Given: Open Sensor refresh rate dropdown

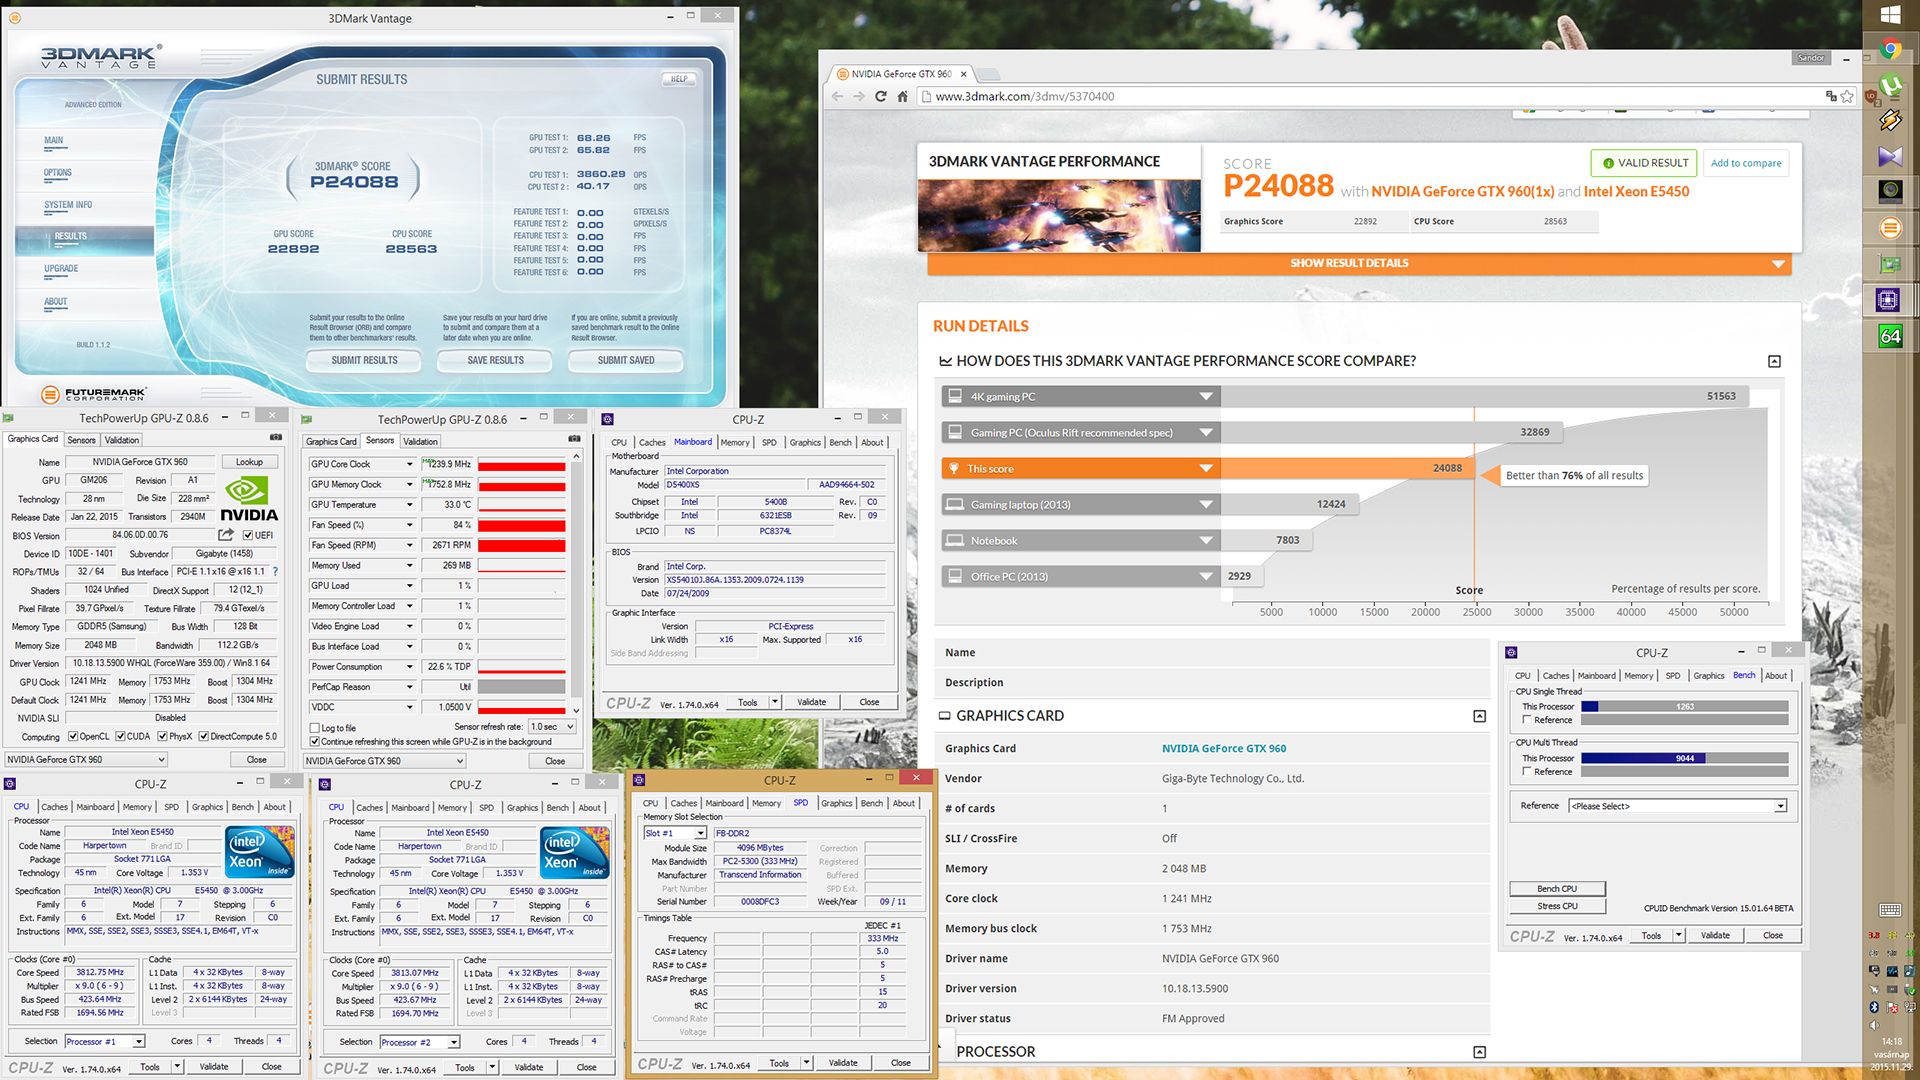Looking at the screenshot, I should point(552,727).
